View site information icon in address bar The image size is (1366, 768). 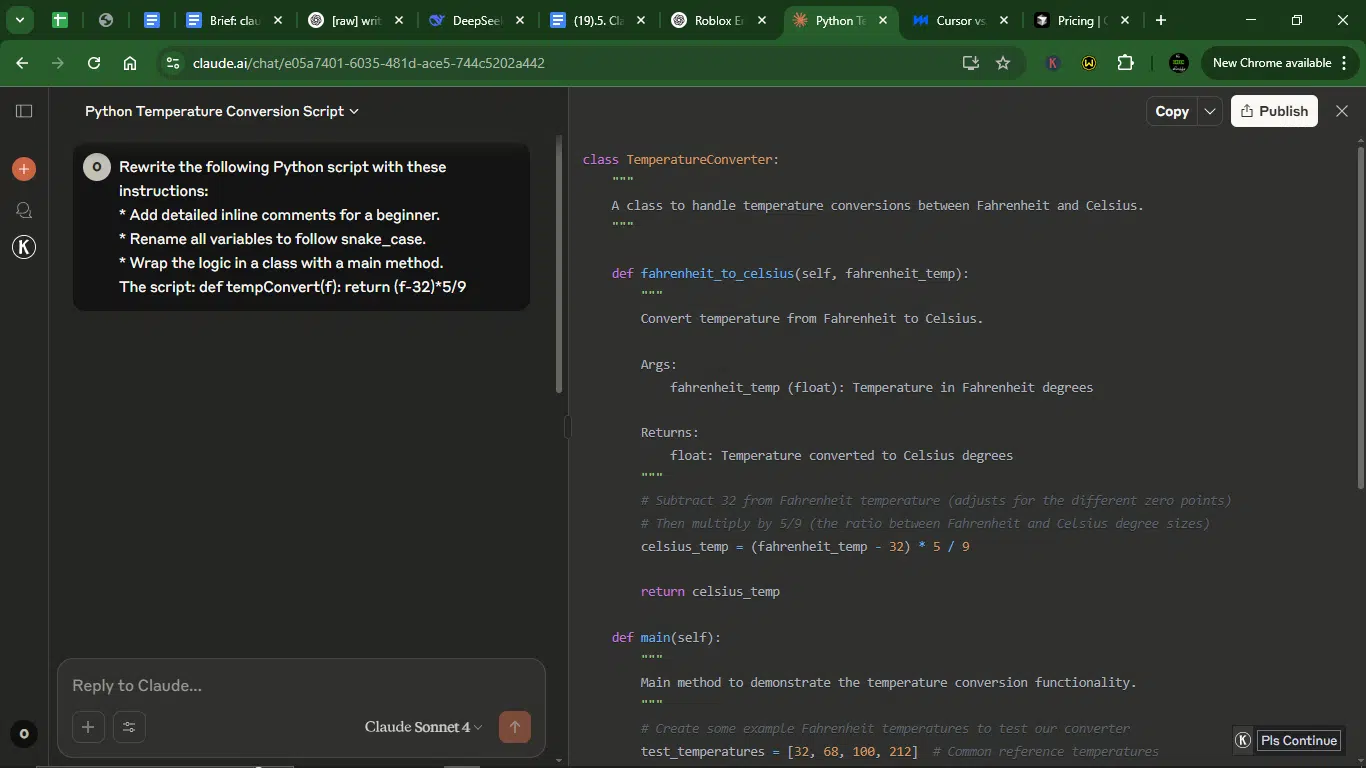pyautogui.click(x=173, y=63)
